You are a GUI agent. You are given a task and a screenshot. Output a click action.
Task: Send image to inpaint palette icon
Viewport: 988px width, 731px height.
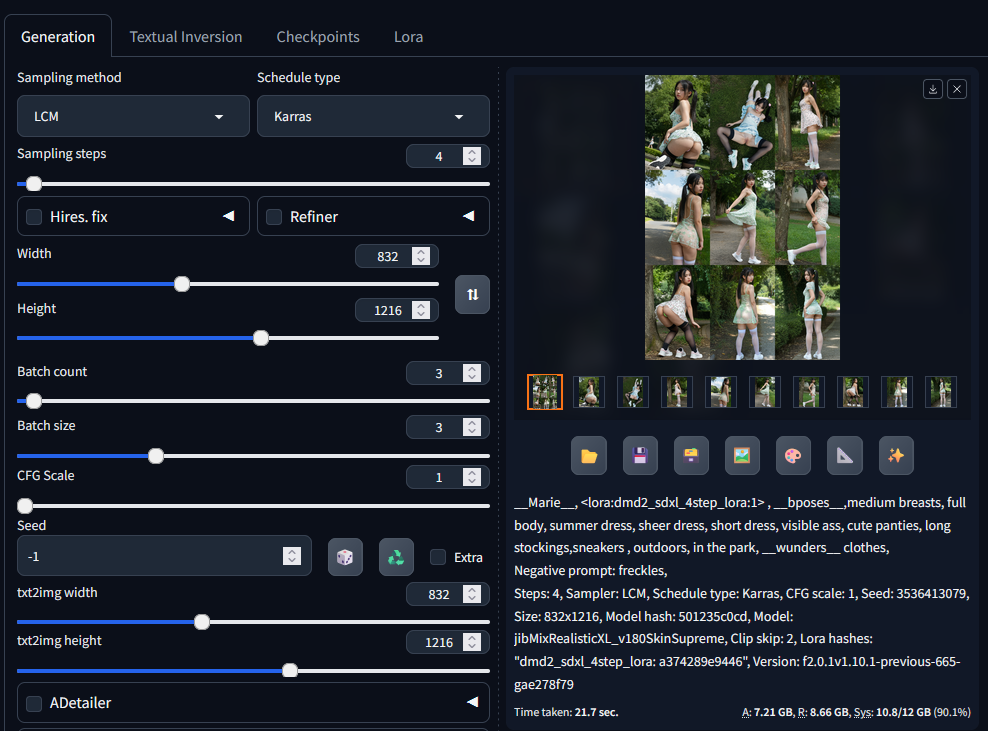793,456
